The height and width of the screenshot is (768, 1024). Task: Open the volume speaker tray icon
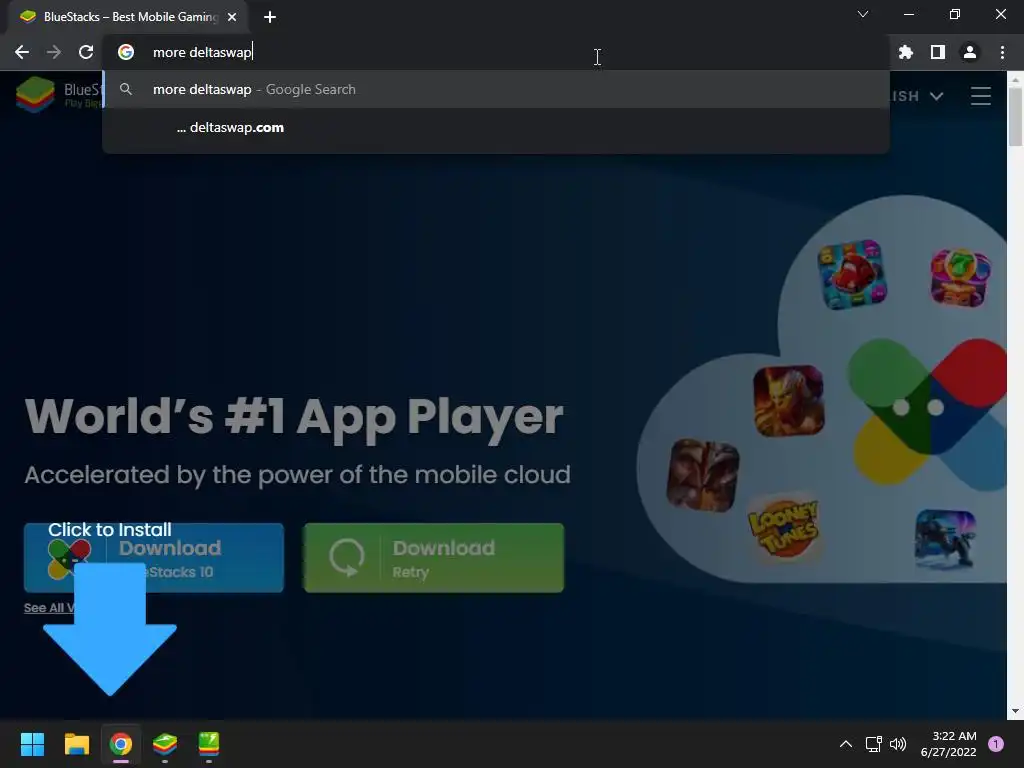tap(898, 744)
